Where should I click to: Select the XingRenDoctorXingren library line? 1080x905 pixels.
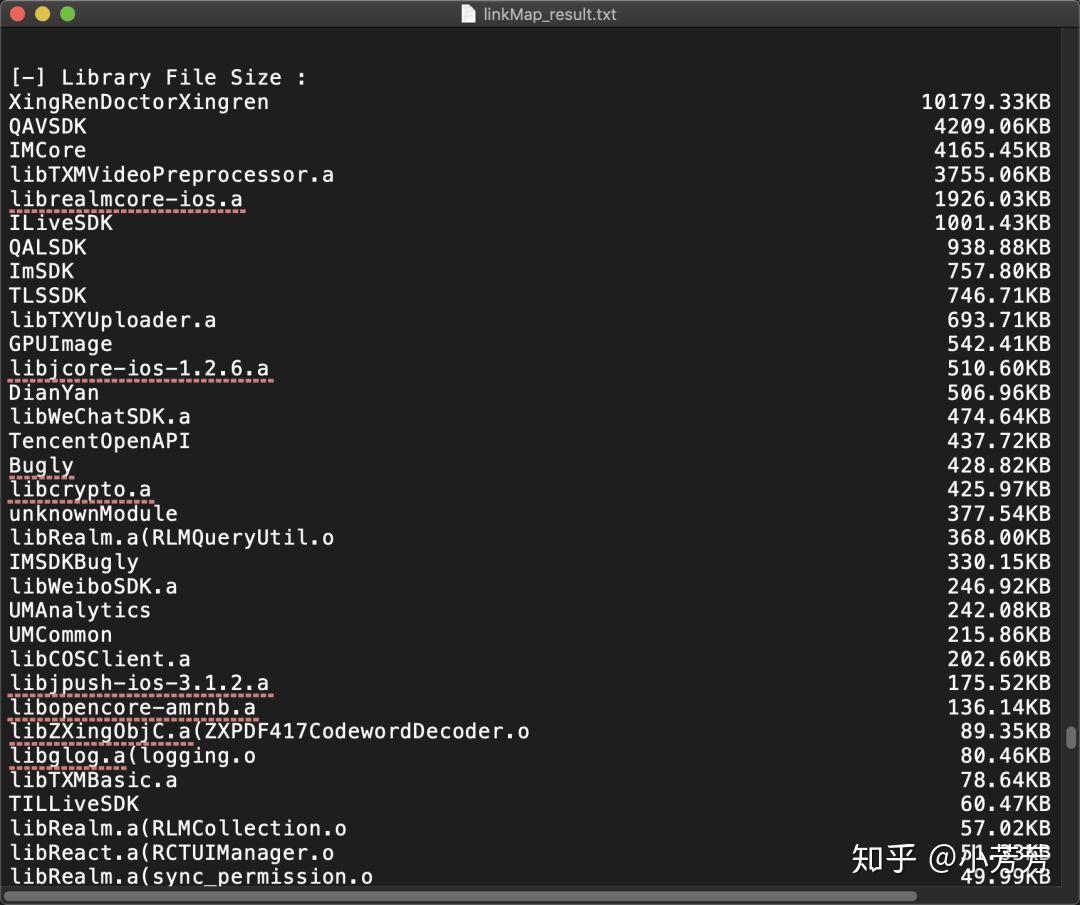[x=138, y=101]
